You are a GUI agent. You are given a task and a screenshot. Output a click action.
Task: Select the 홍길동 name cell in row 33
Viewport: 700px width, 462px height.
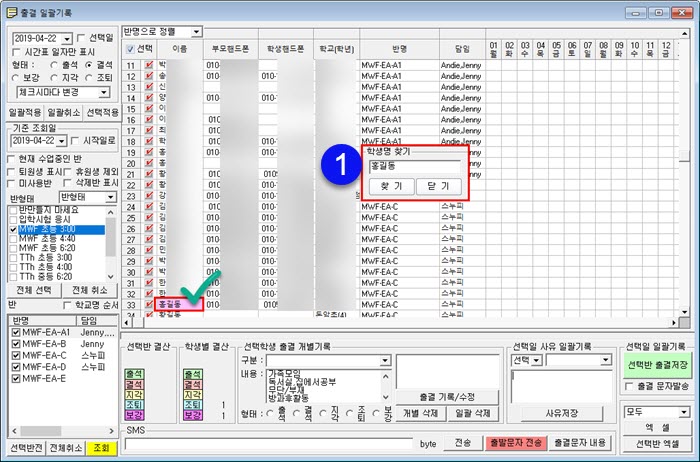coord(179,304)
